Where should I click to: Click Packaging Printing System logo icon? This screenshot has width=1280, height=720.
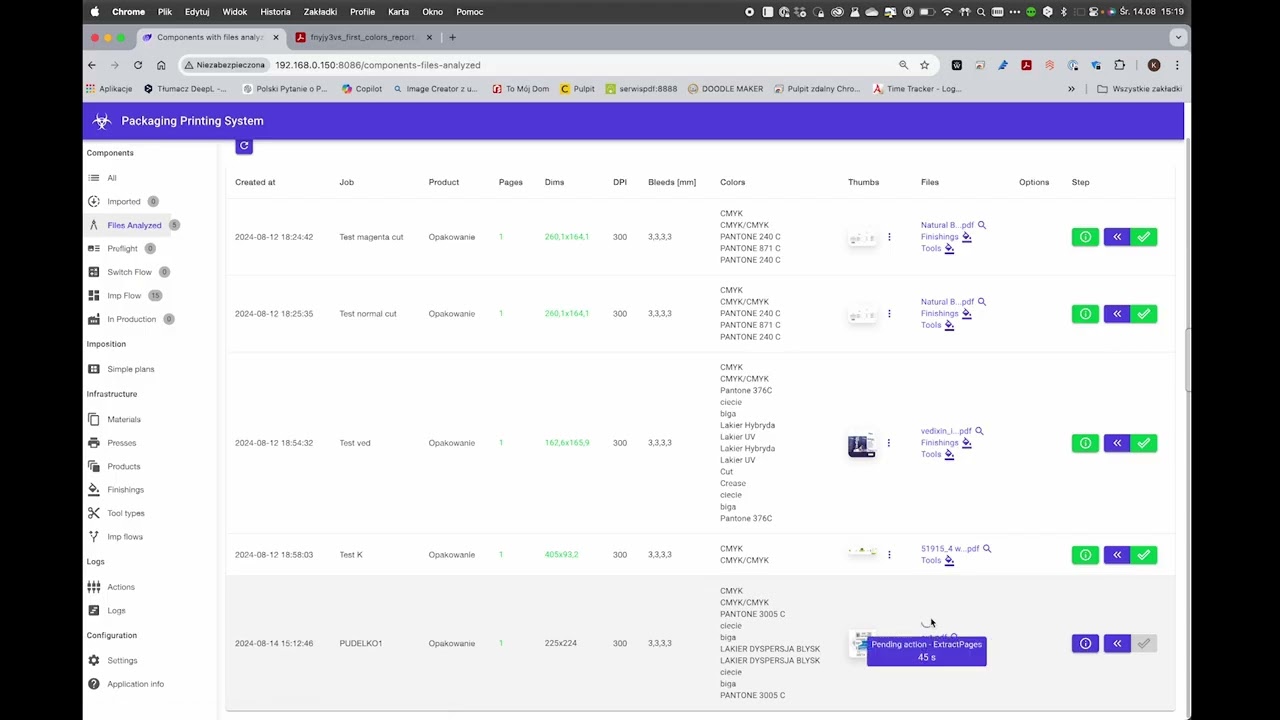click(101, 121)
